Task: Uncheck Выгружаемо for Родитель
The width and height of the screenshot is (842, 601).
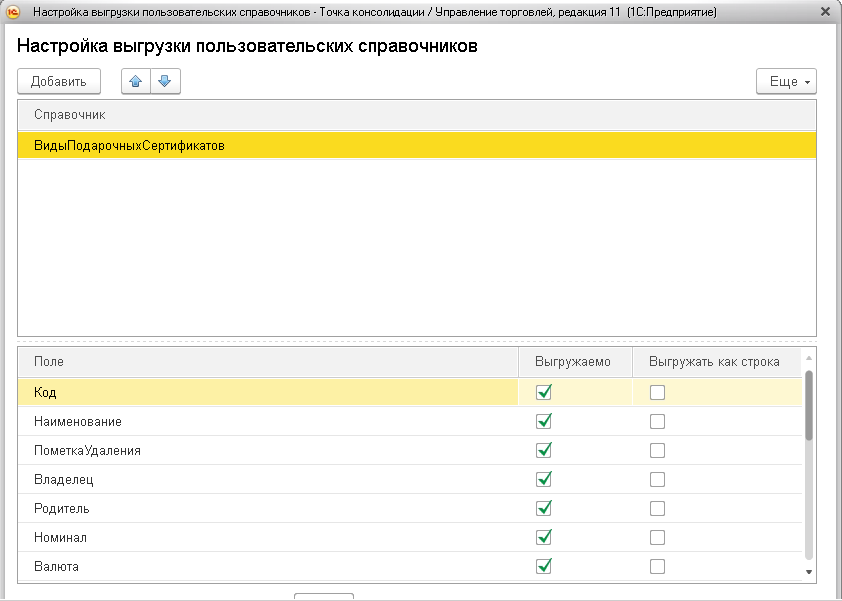Action: [x=544, y=508]
